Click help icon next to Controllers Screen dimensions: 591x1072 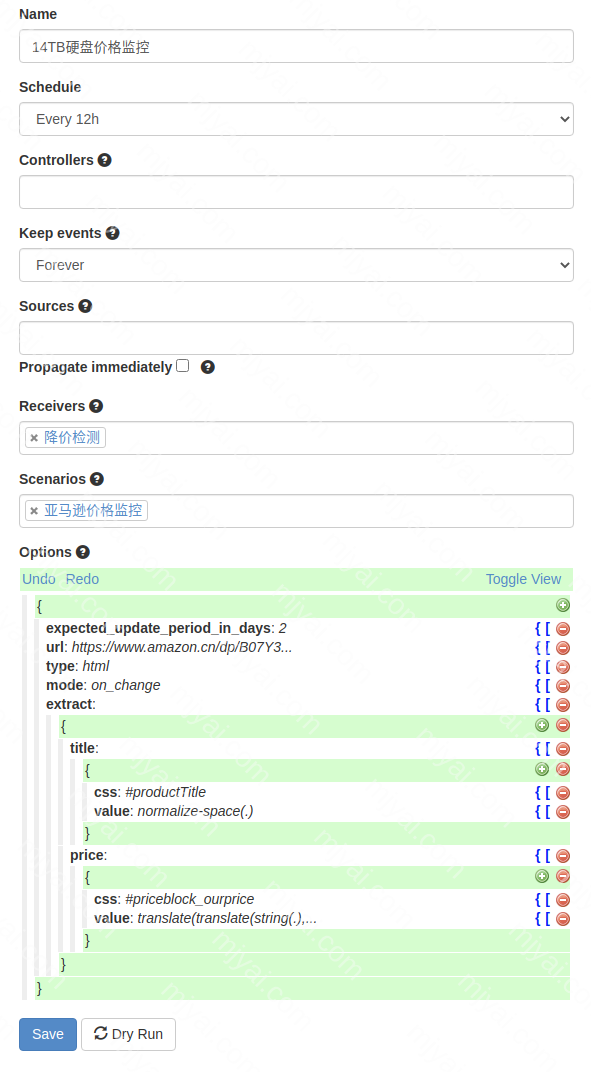(x=105, y=160)
